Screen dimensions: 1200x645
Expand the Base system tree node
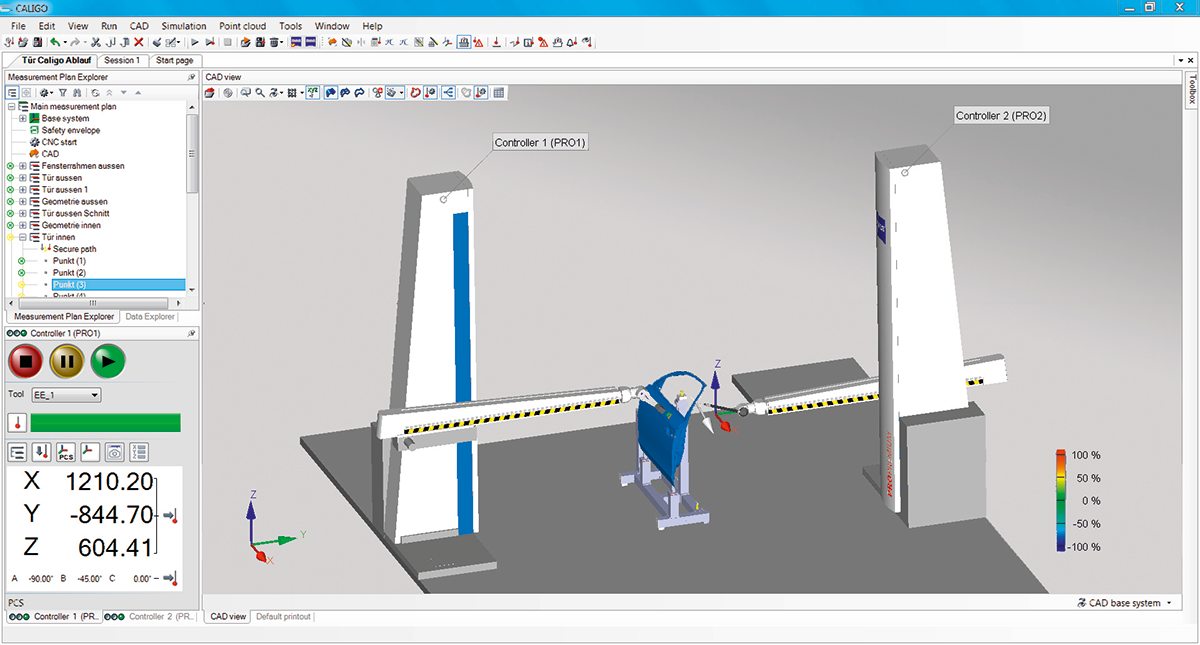(22, 118)
